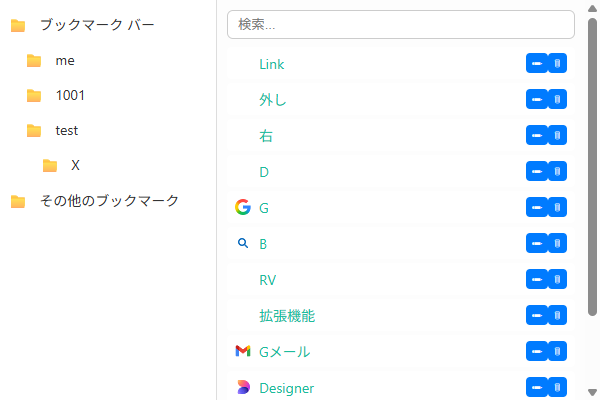The image size is (600, 400).
Task: Click the edit icon for 拡張機能 bookmark
Action: (536, 316)
